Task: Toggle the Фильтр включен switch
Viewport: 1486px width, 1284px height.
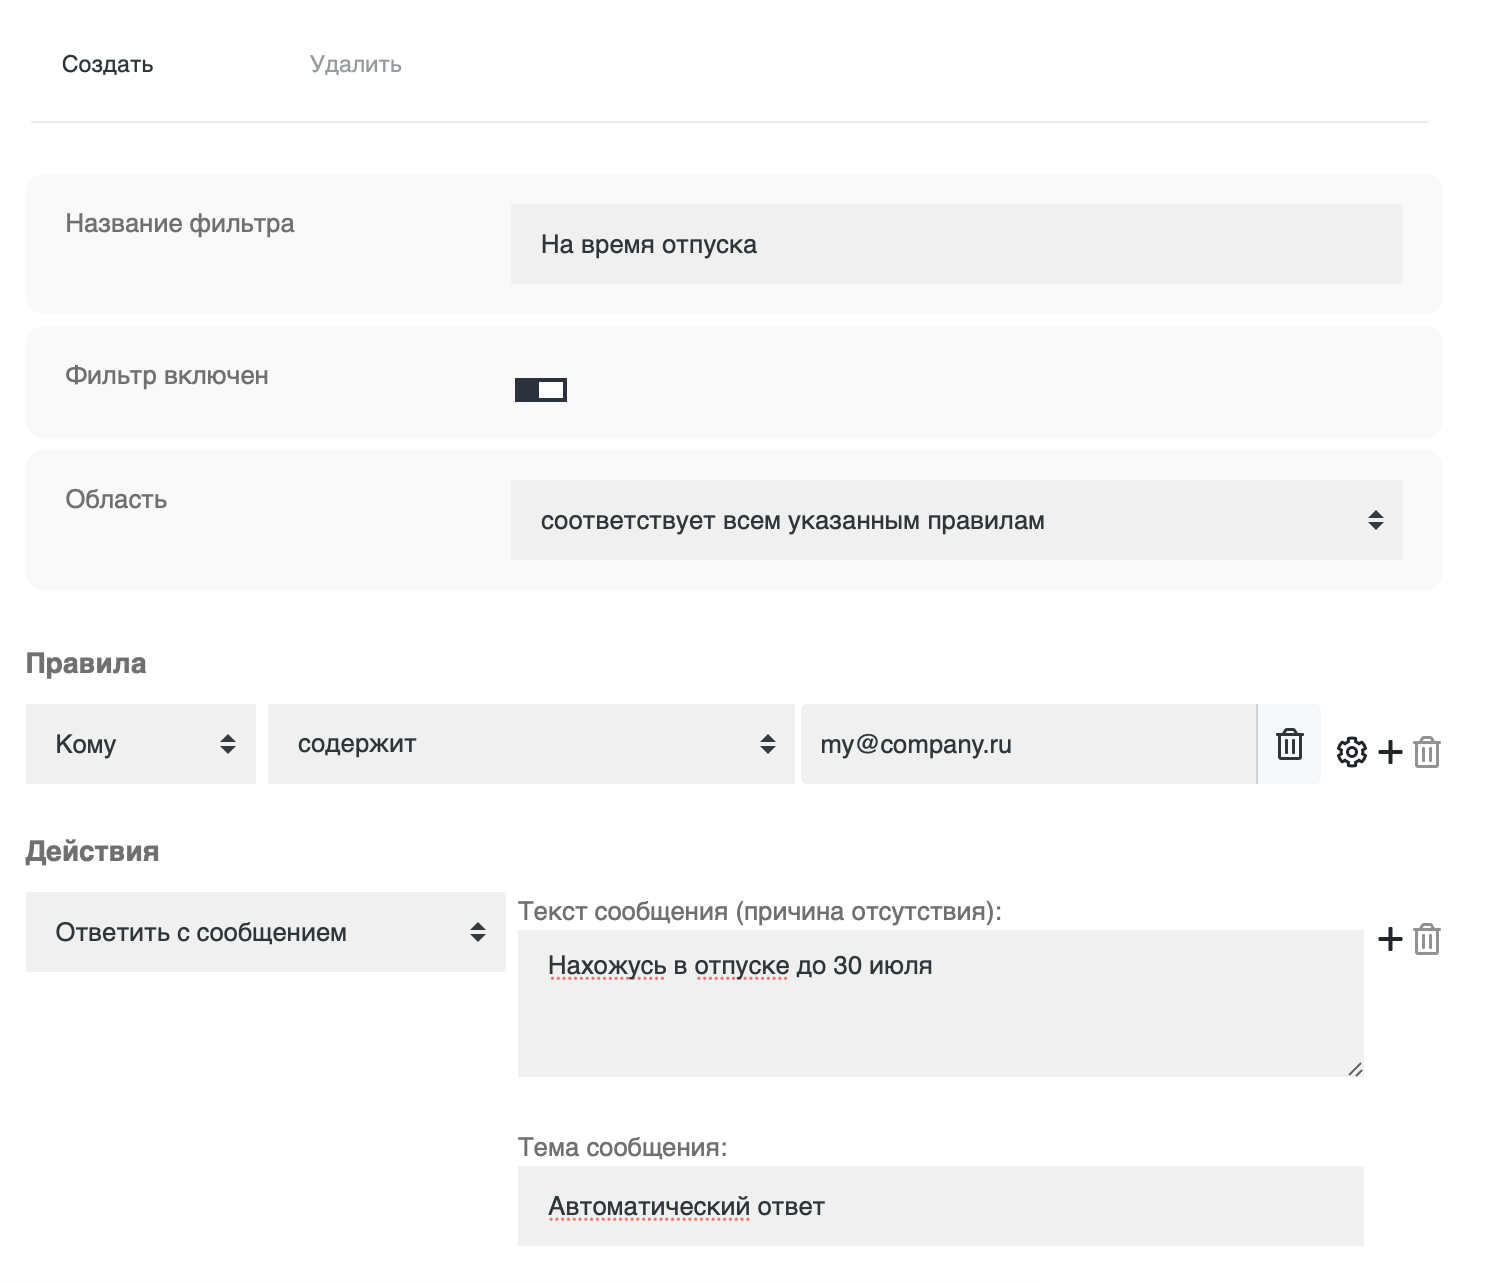Action: coord(541,390)
